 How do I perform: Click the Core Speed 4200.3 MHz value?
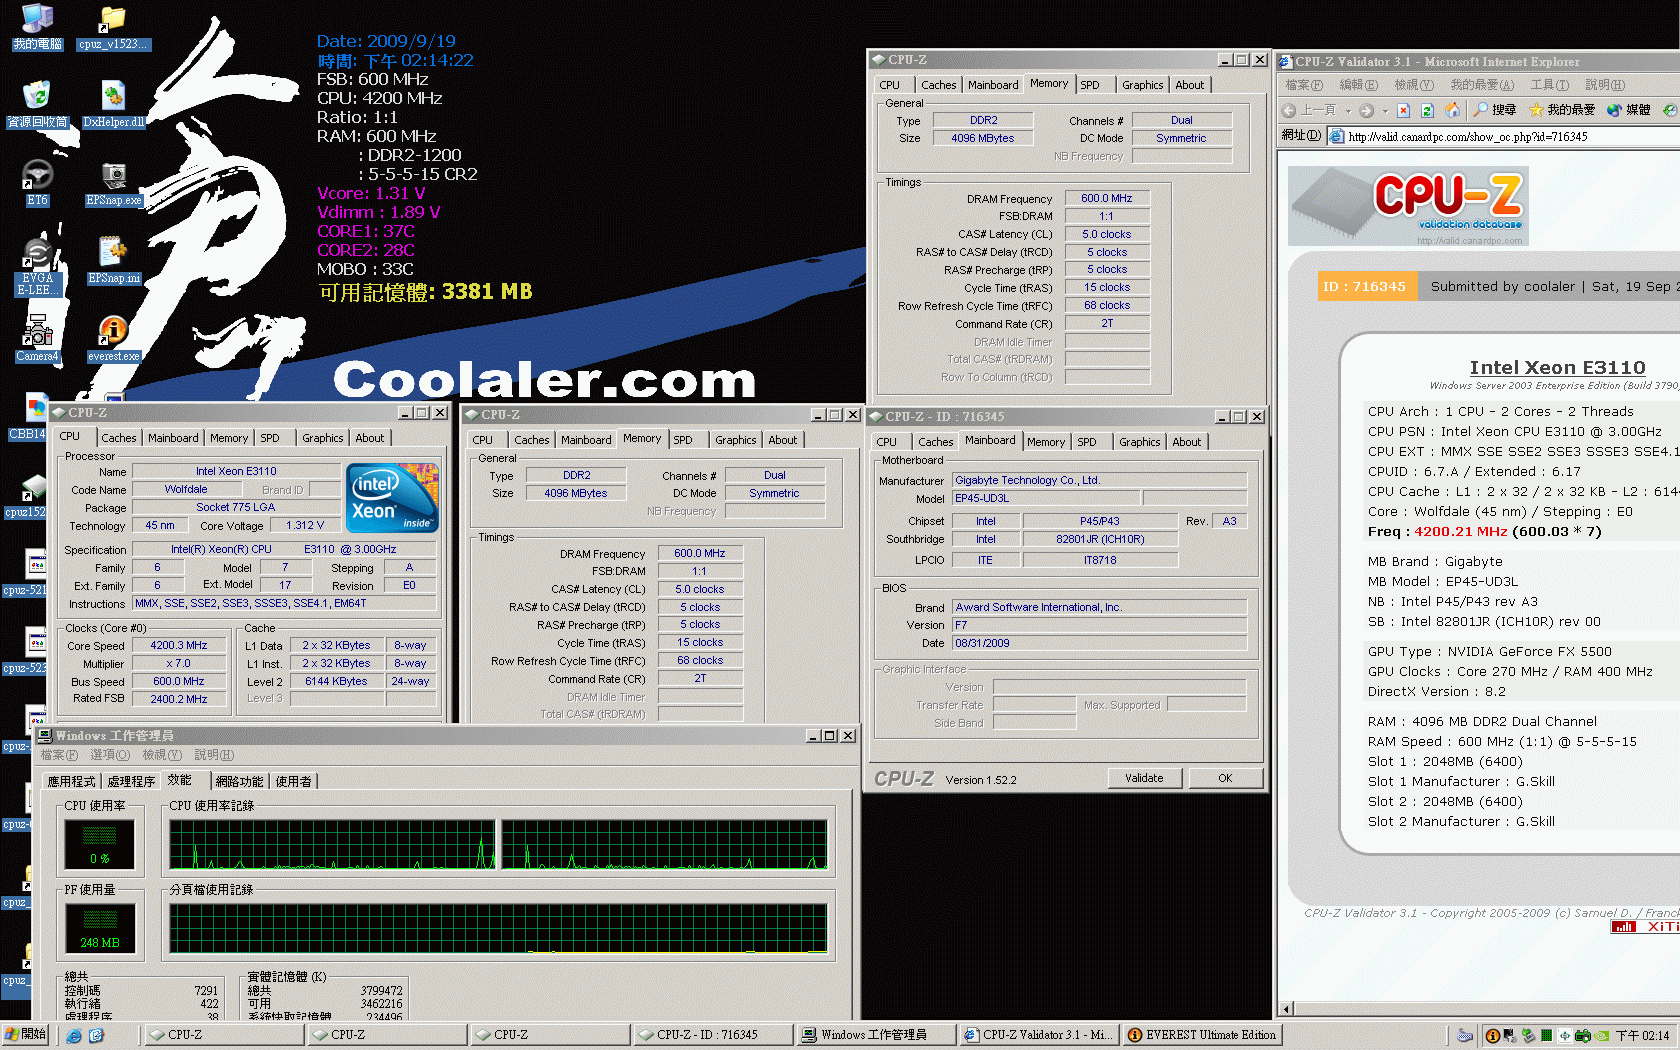179,646
